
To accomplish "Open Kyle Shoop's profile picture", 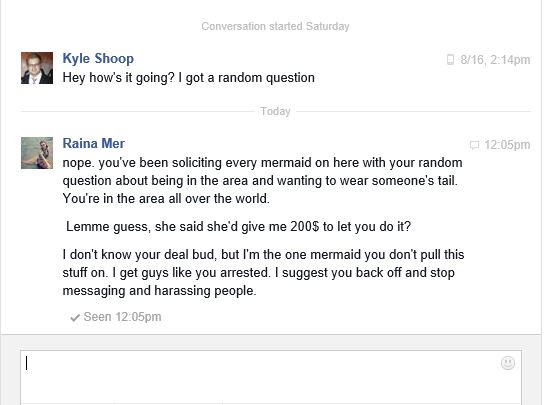I will (37, 68).
